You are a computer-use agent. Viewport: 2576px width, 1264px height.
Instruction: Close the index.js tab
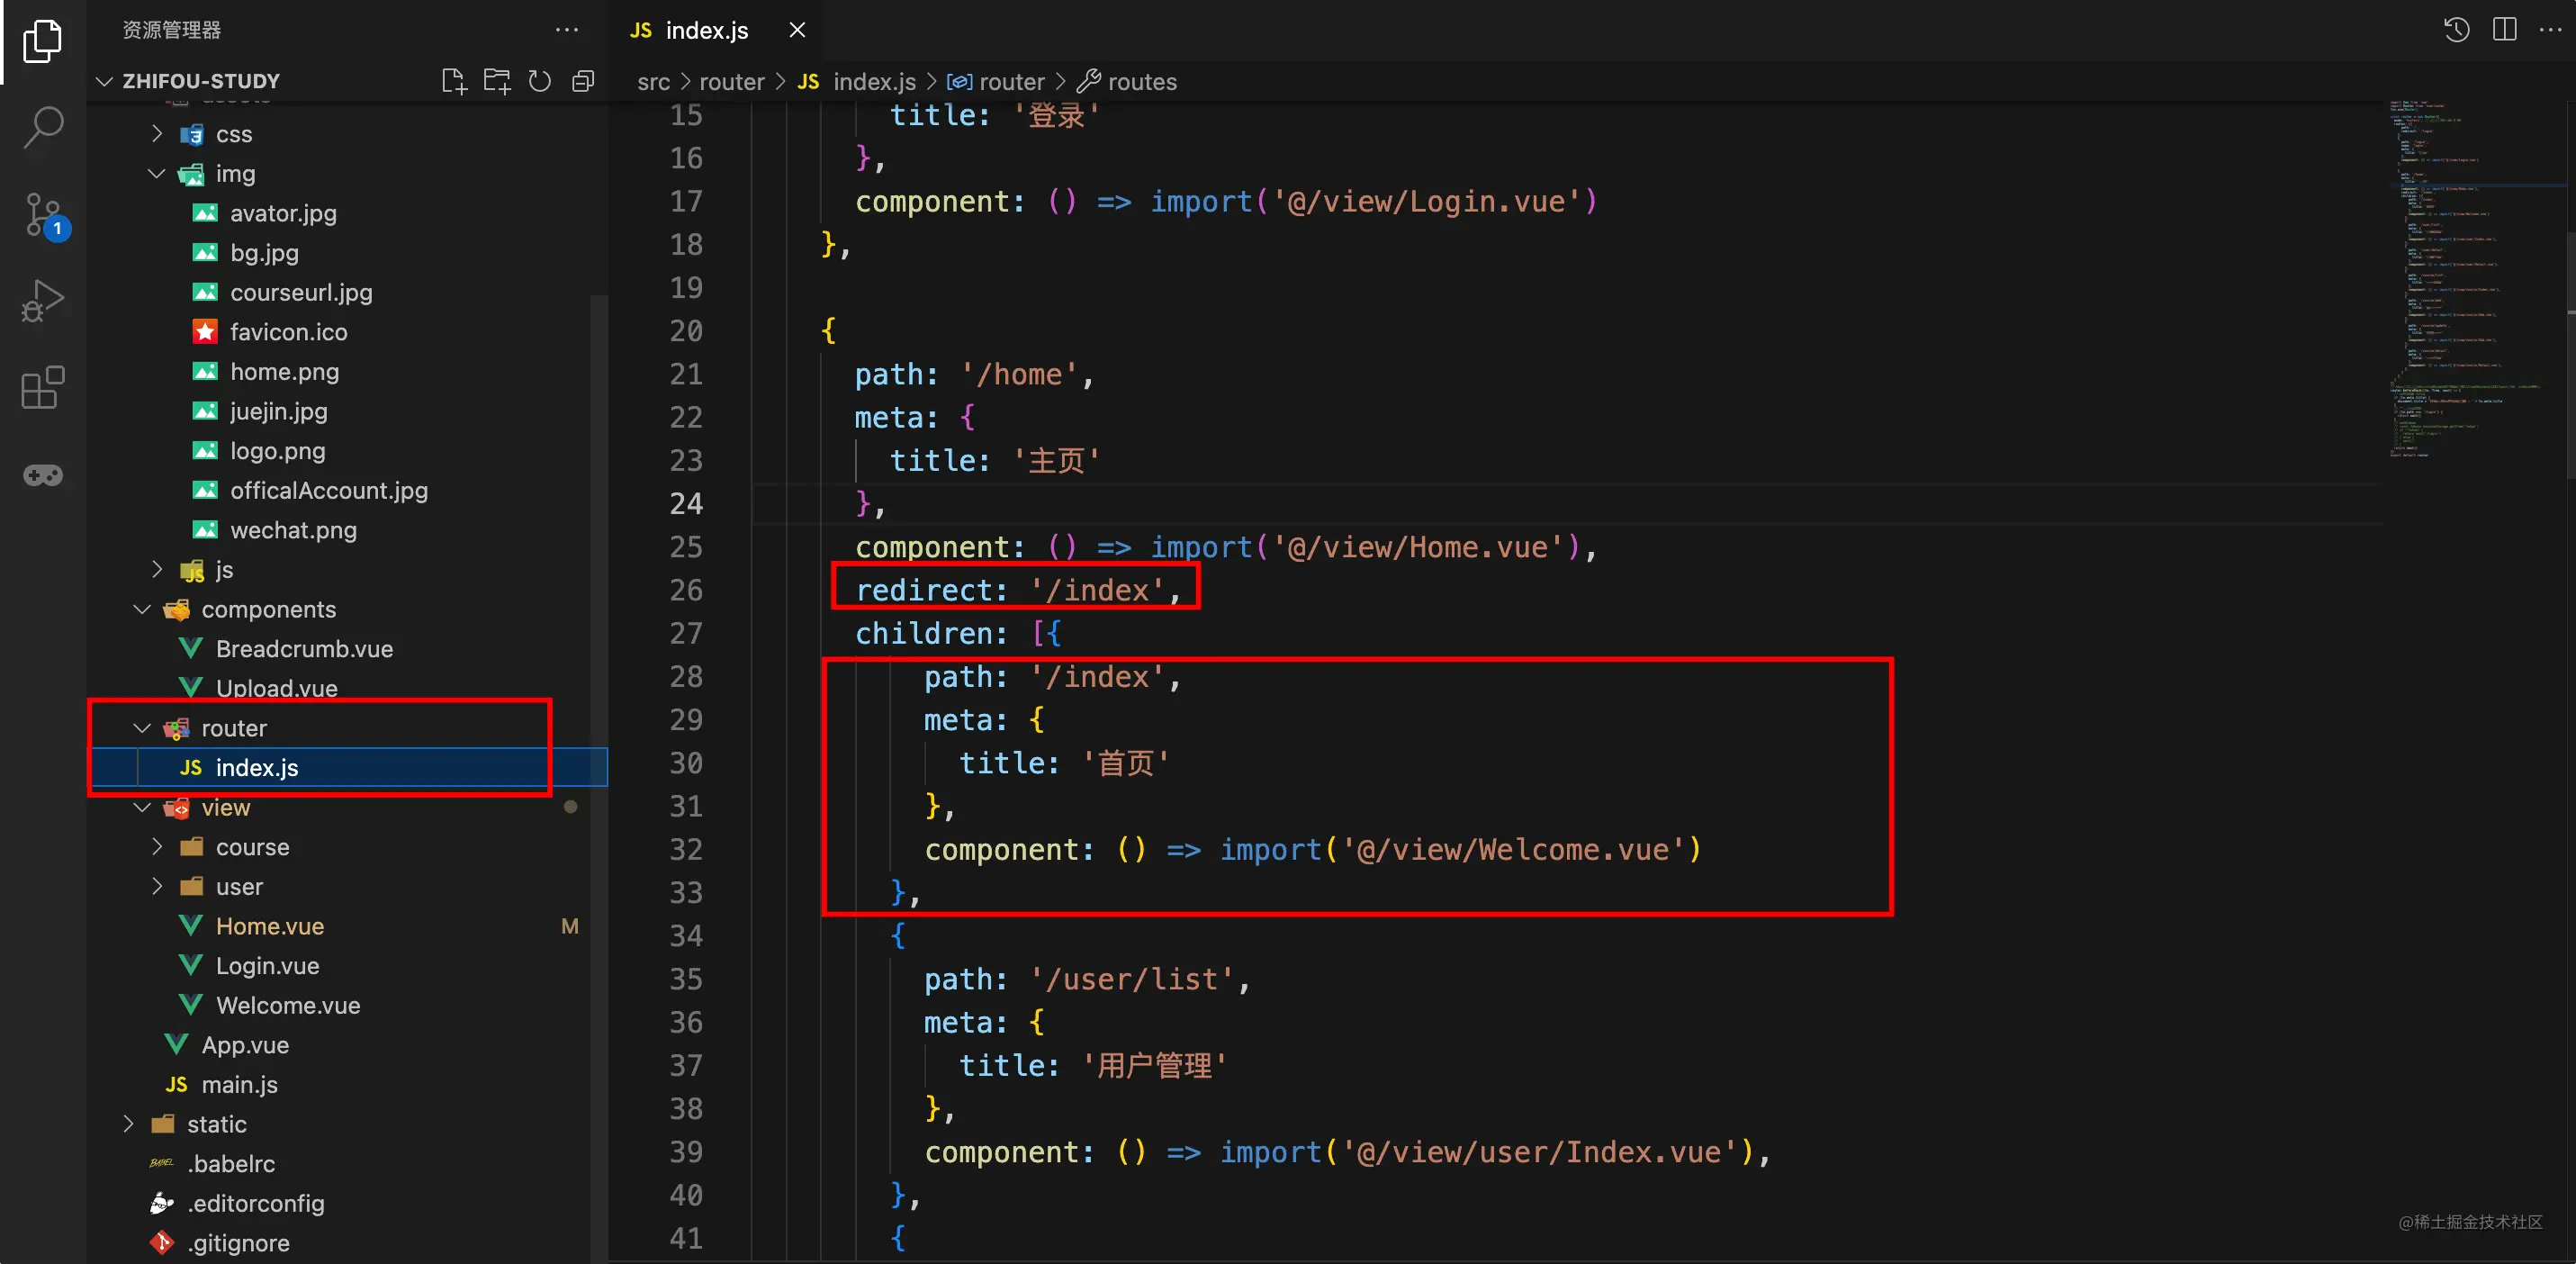pyautogui.click(x=797, y=30)
